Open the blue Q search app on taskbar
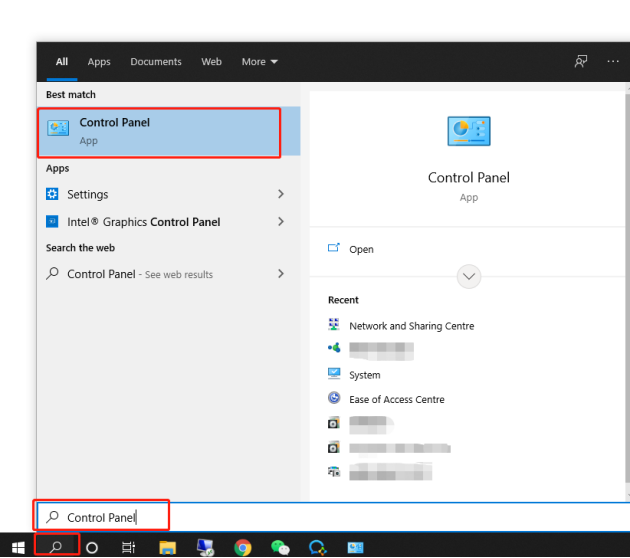 click(317, 547)
